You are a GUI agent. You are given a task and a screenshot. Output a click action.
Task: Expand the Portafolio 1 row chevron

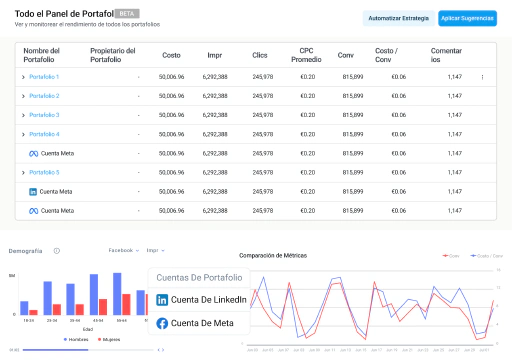coord(23,77)
